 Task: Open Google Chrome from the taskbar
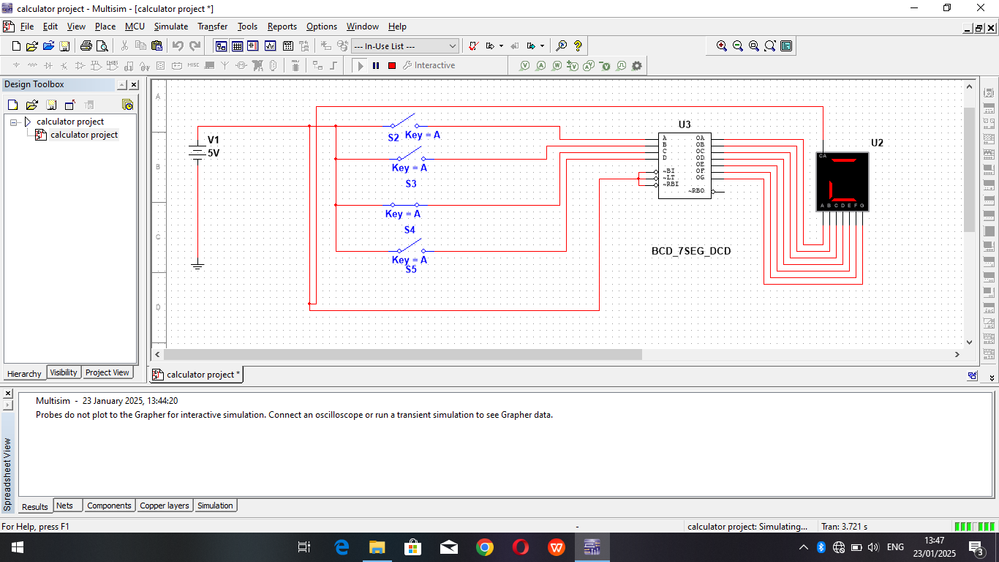coord(485,547)
